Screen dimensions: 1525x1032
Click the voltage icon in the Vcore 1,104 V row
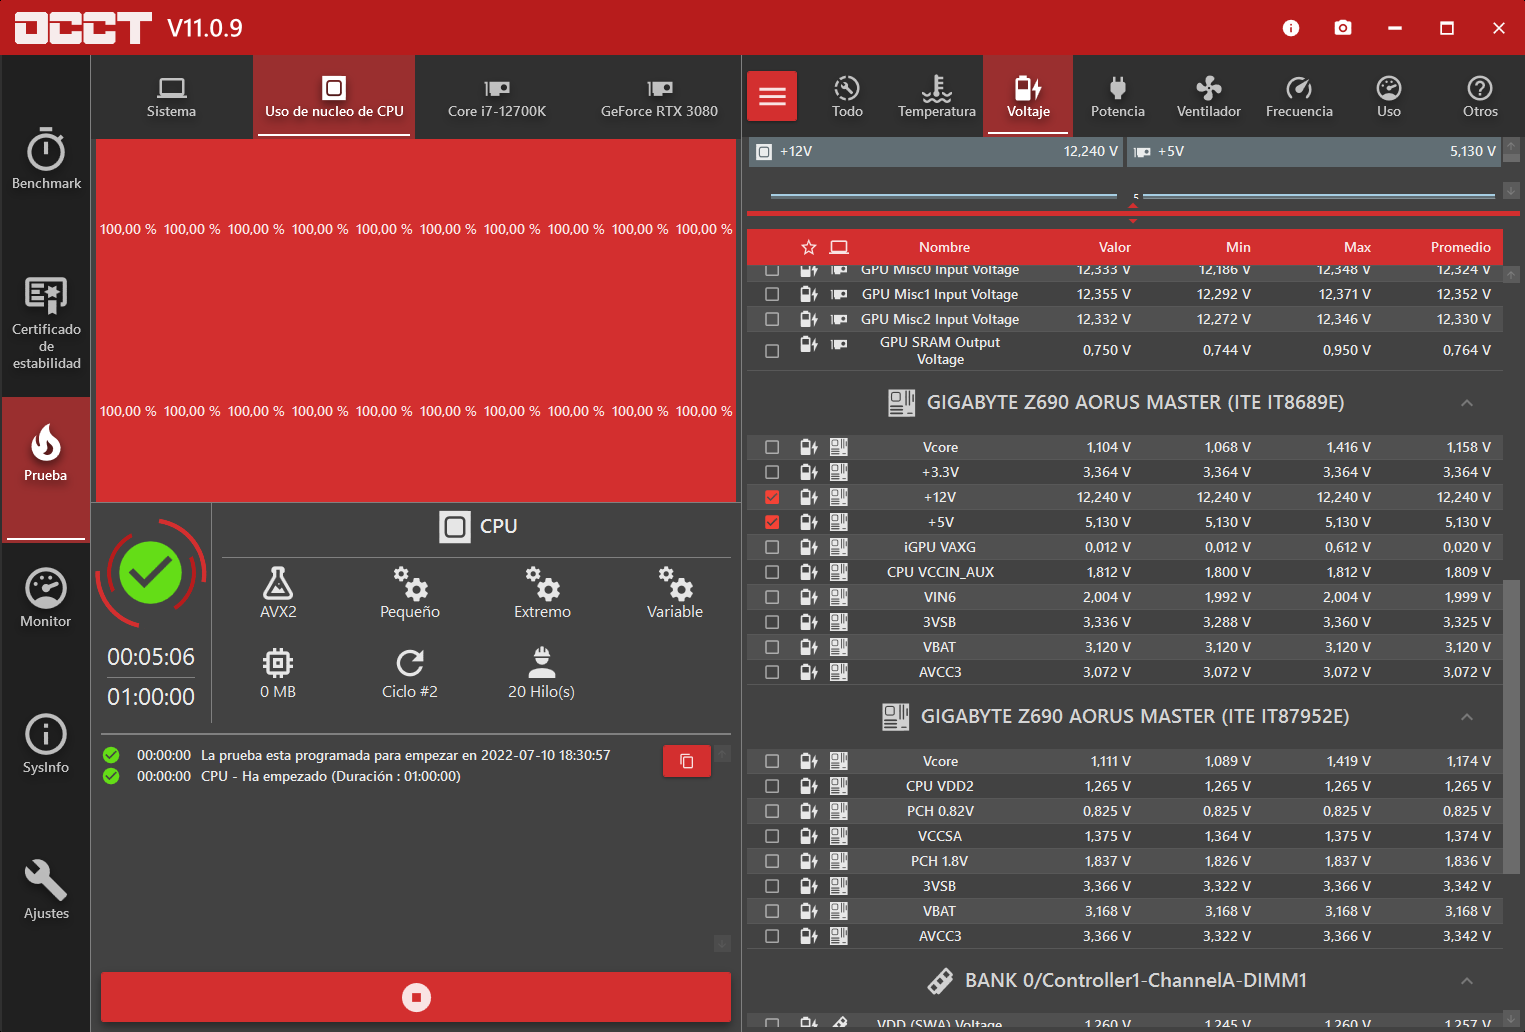point(809,447)
